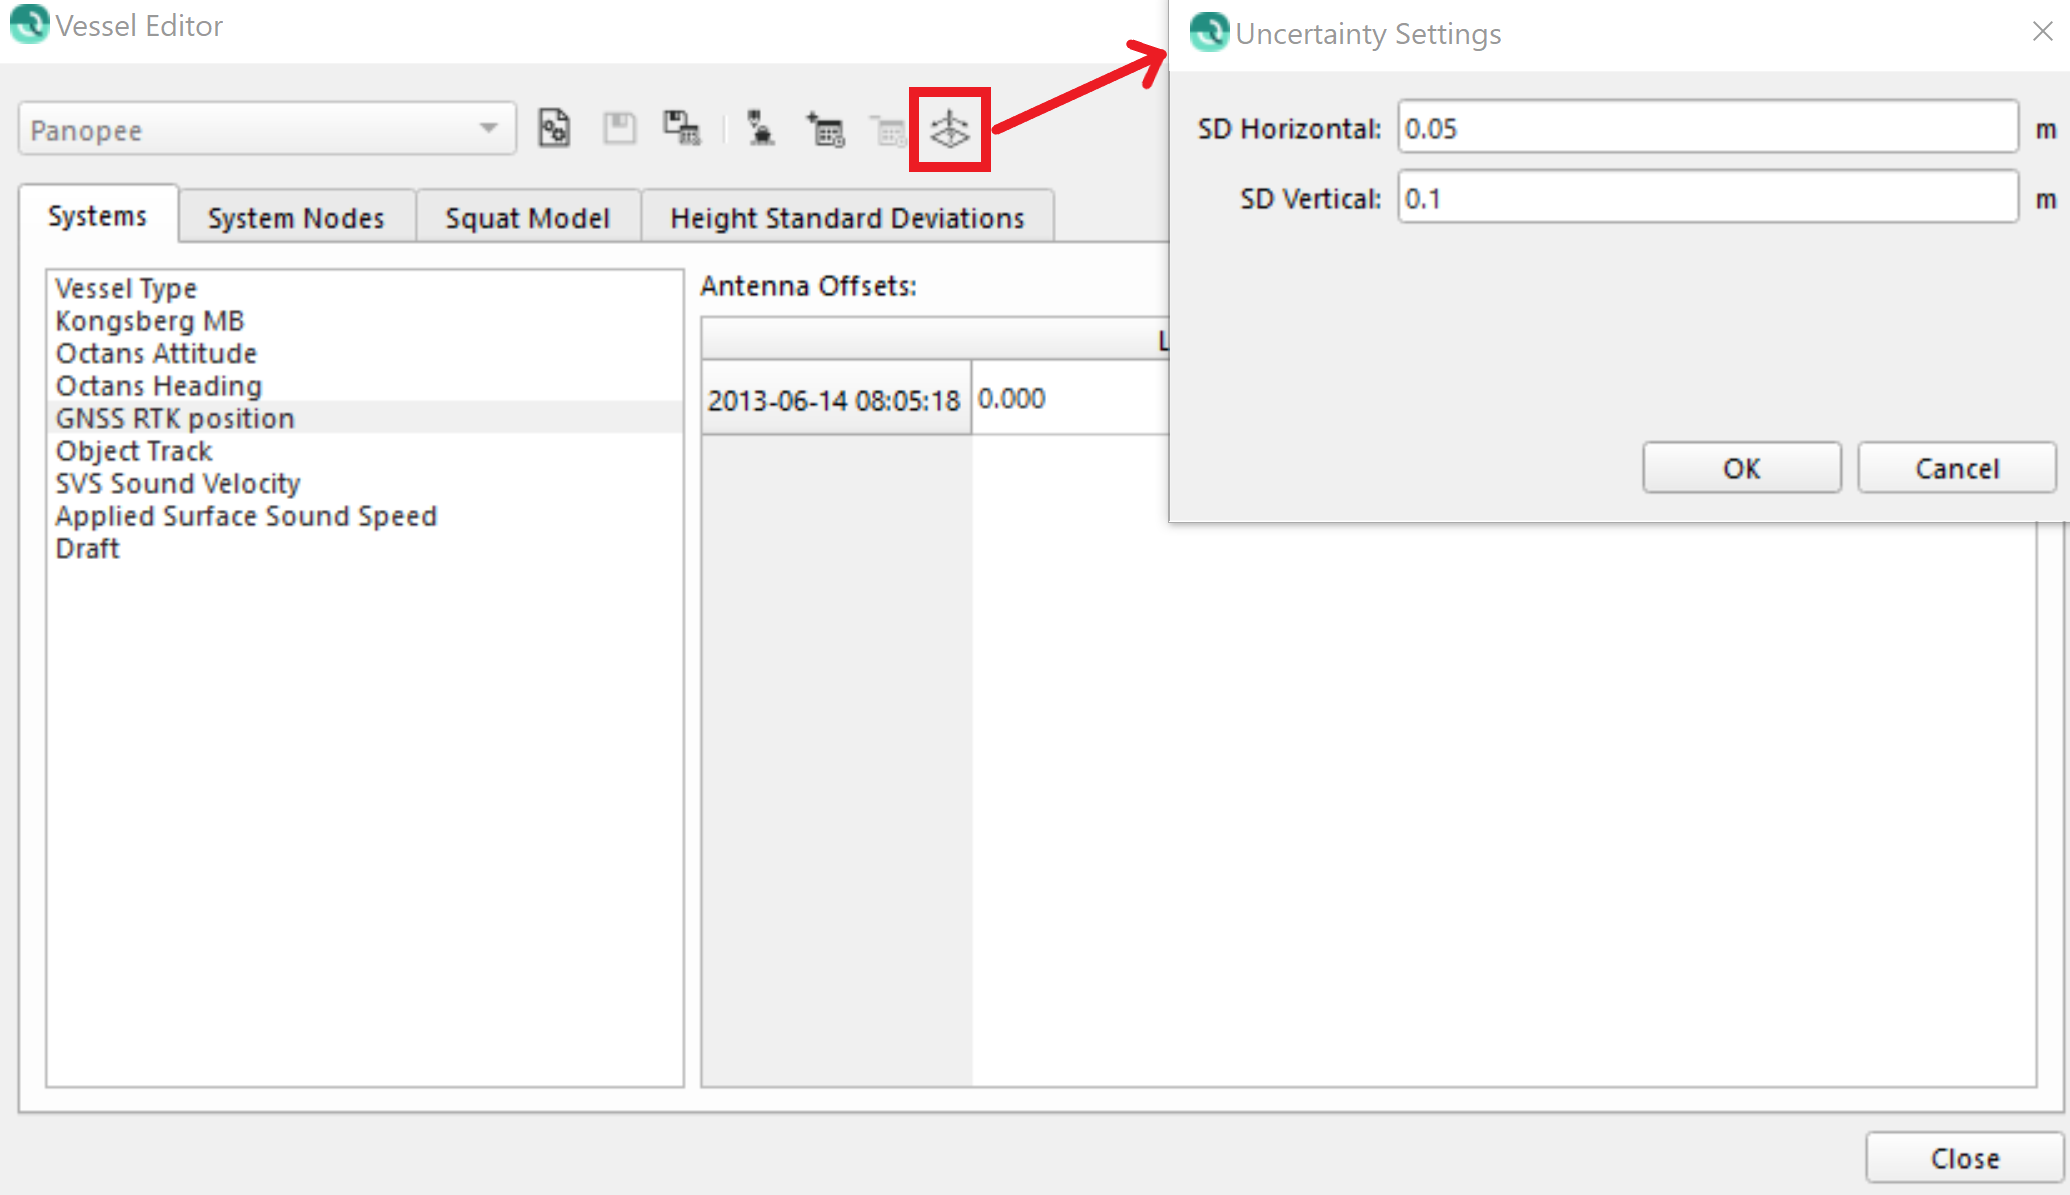Click the remove table entry icon
This screenshot has width=2070, height=1195.
888,130
